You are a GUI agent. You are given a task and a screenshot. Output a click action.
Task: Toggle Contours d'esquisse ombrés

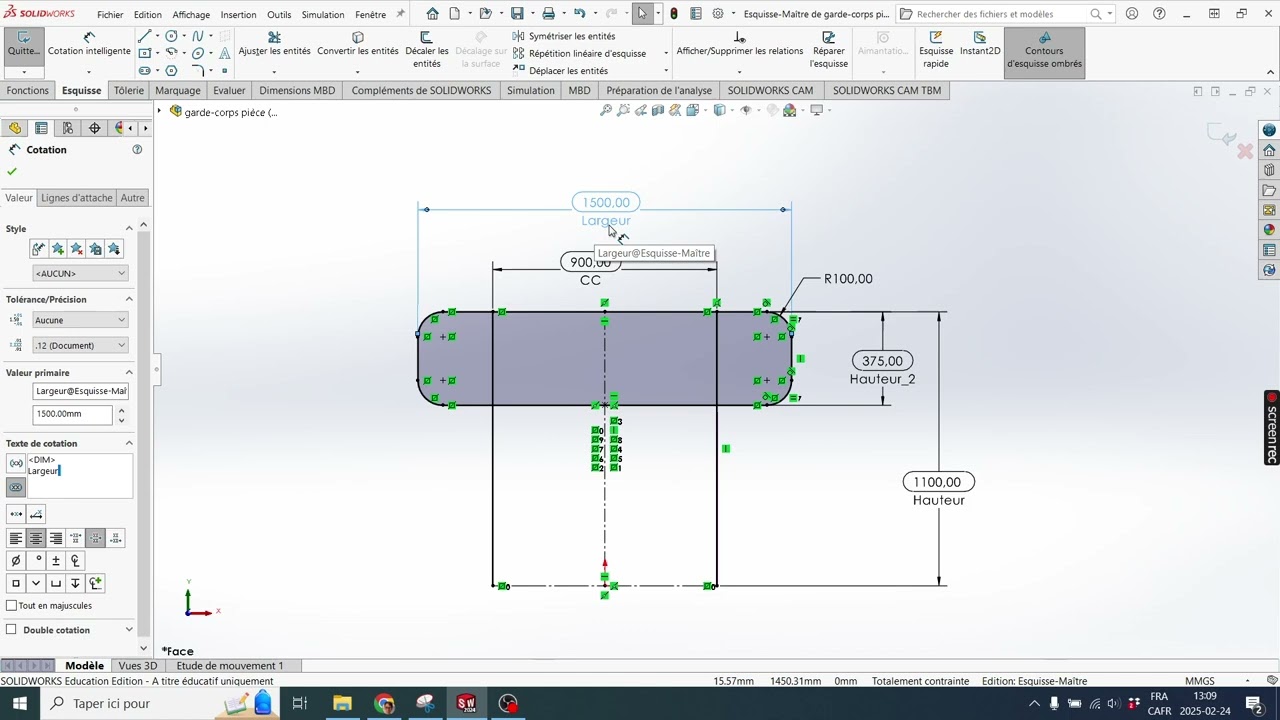(x=1044, y=51)
